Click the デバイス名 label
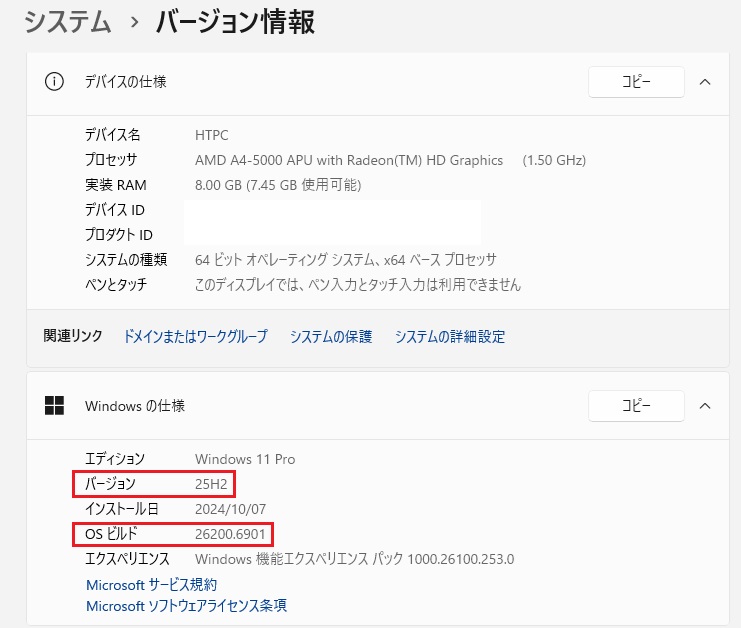Screen dimensions: 741x628 click(112, 135)
